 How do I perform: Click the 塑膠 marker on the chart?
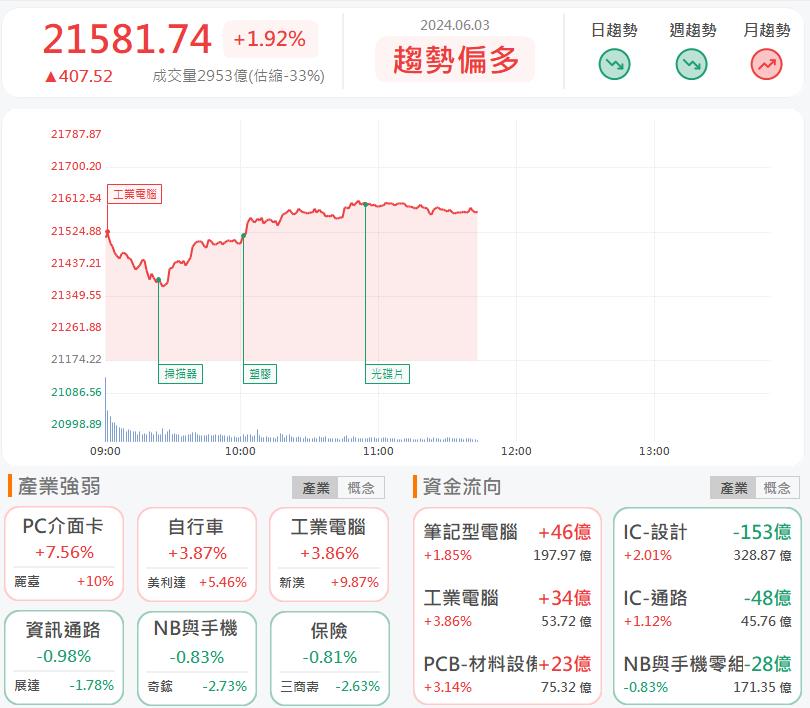(x=260, y=373)
